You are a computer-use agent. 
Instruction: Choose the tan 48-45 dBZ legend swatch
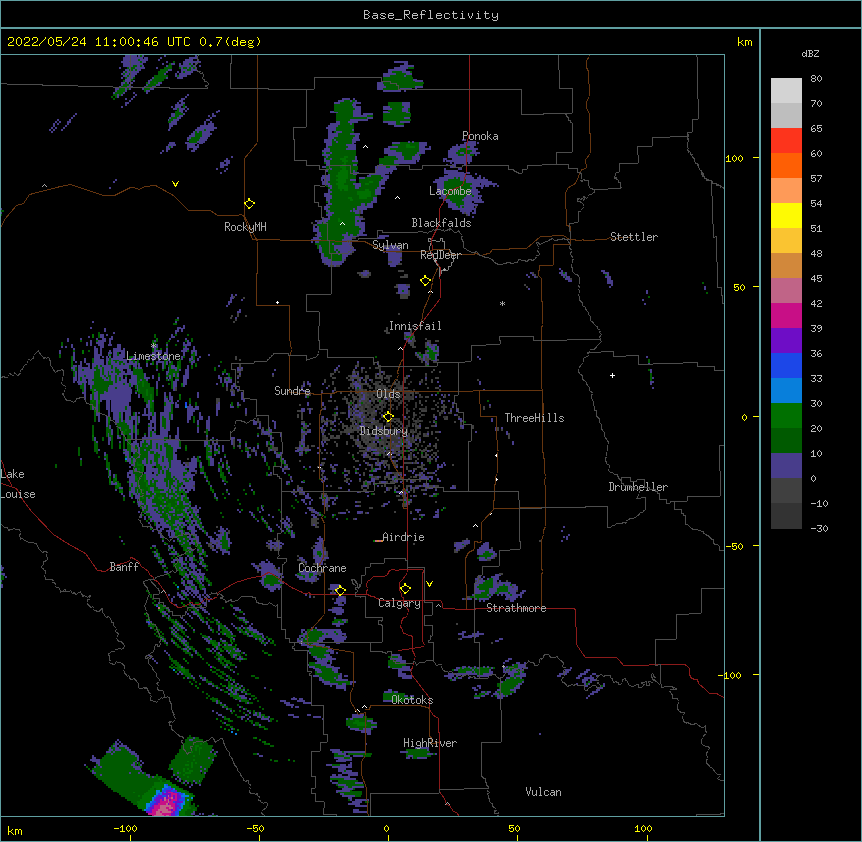tap(786, 265)
